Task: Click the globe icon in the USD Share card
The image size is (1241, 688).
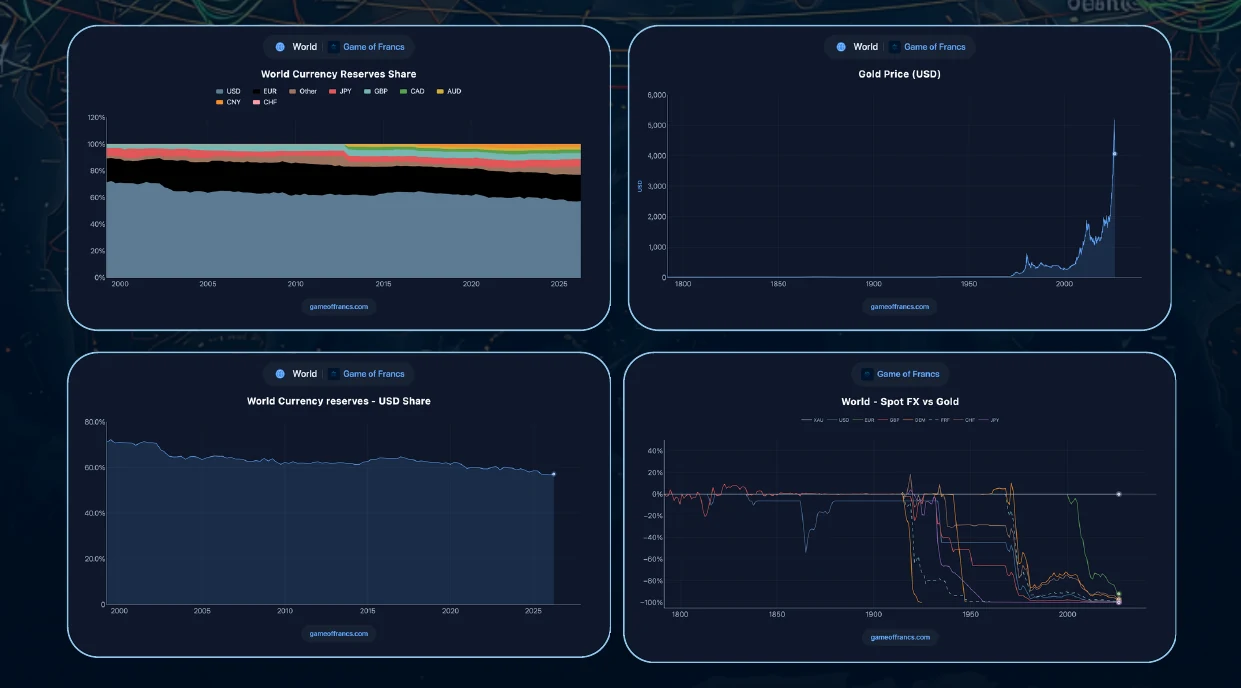Action: (x=280, y=374)
